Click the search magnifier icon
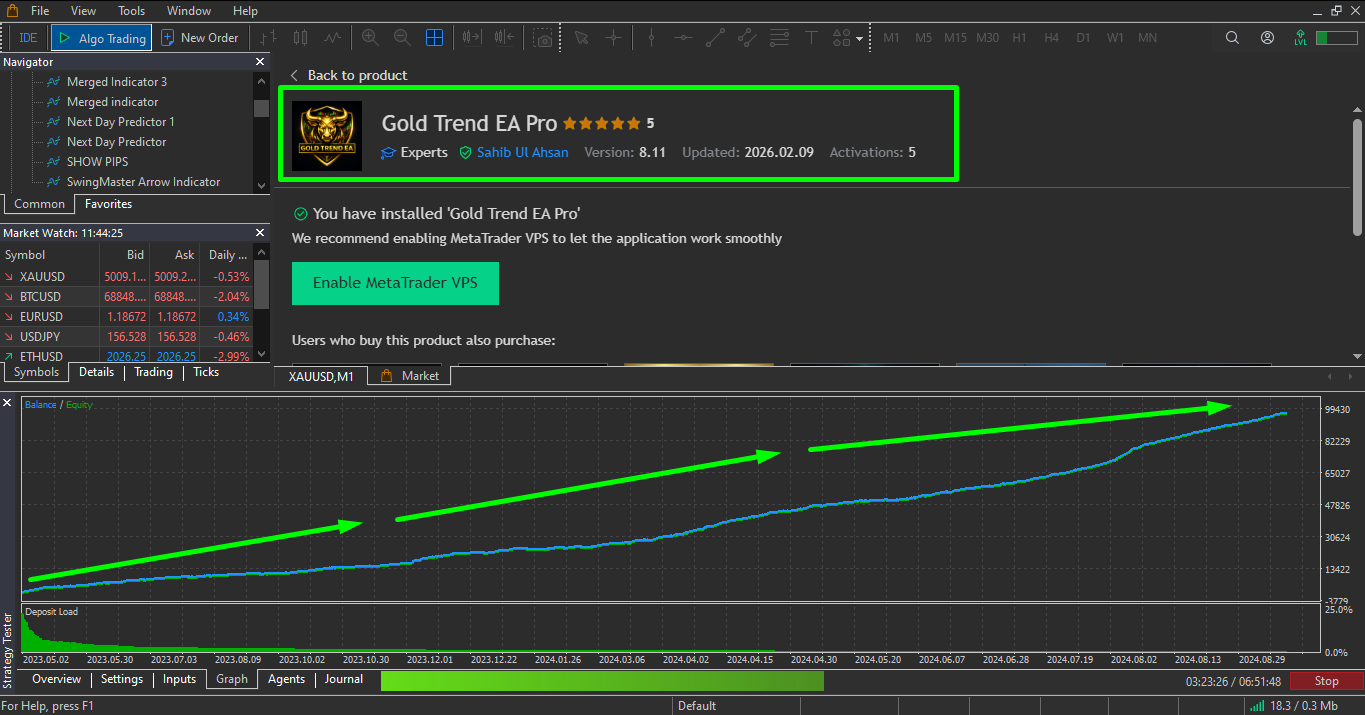 [x=1232, y=38]
